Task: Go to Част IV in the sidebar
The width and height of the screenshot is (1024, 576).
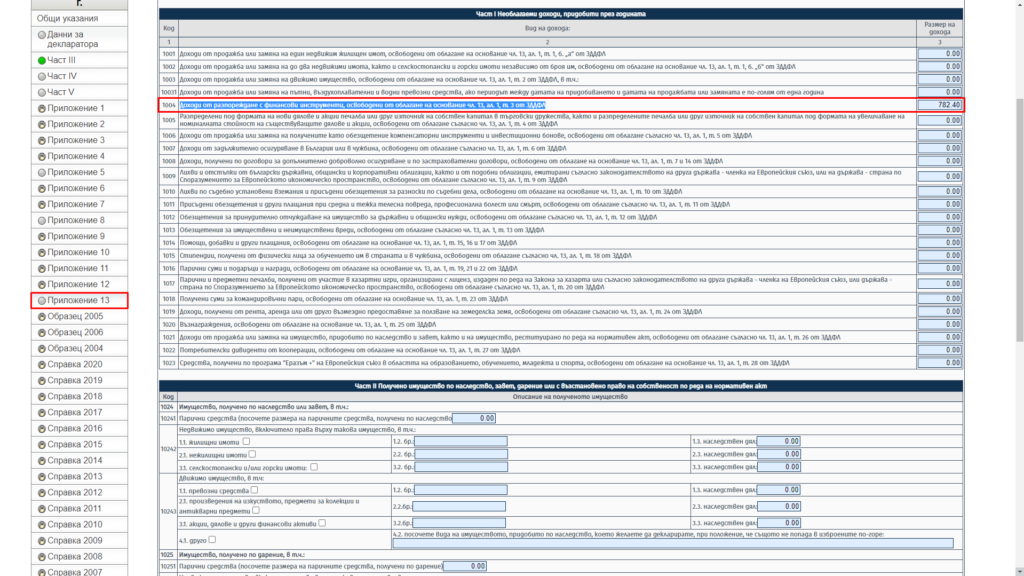Action: click(61, 76)
